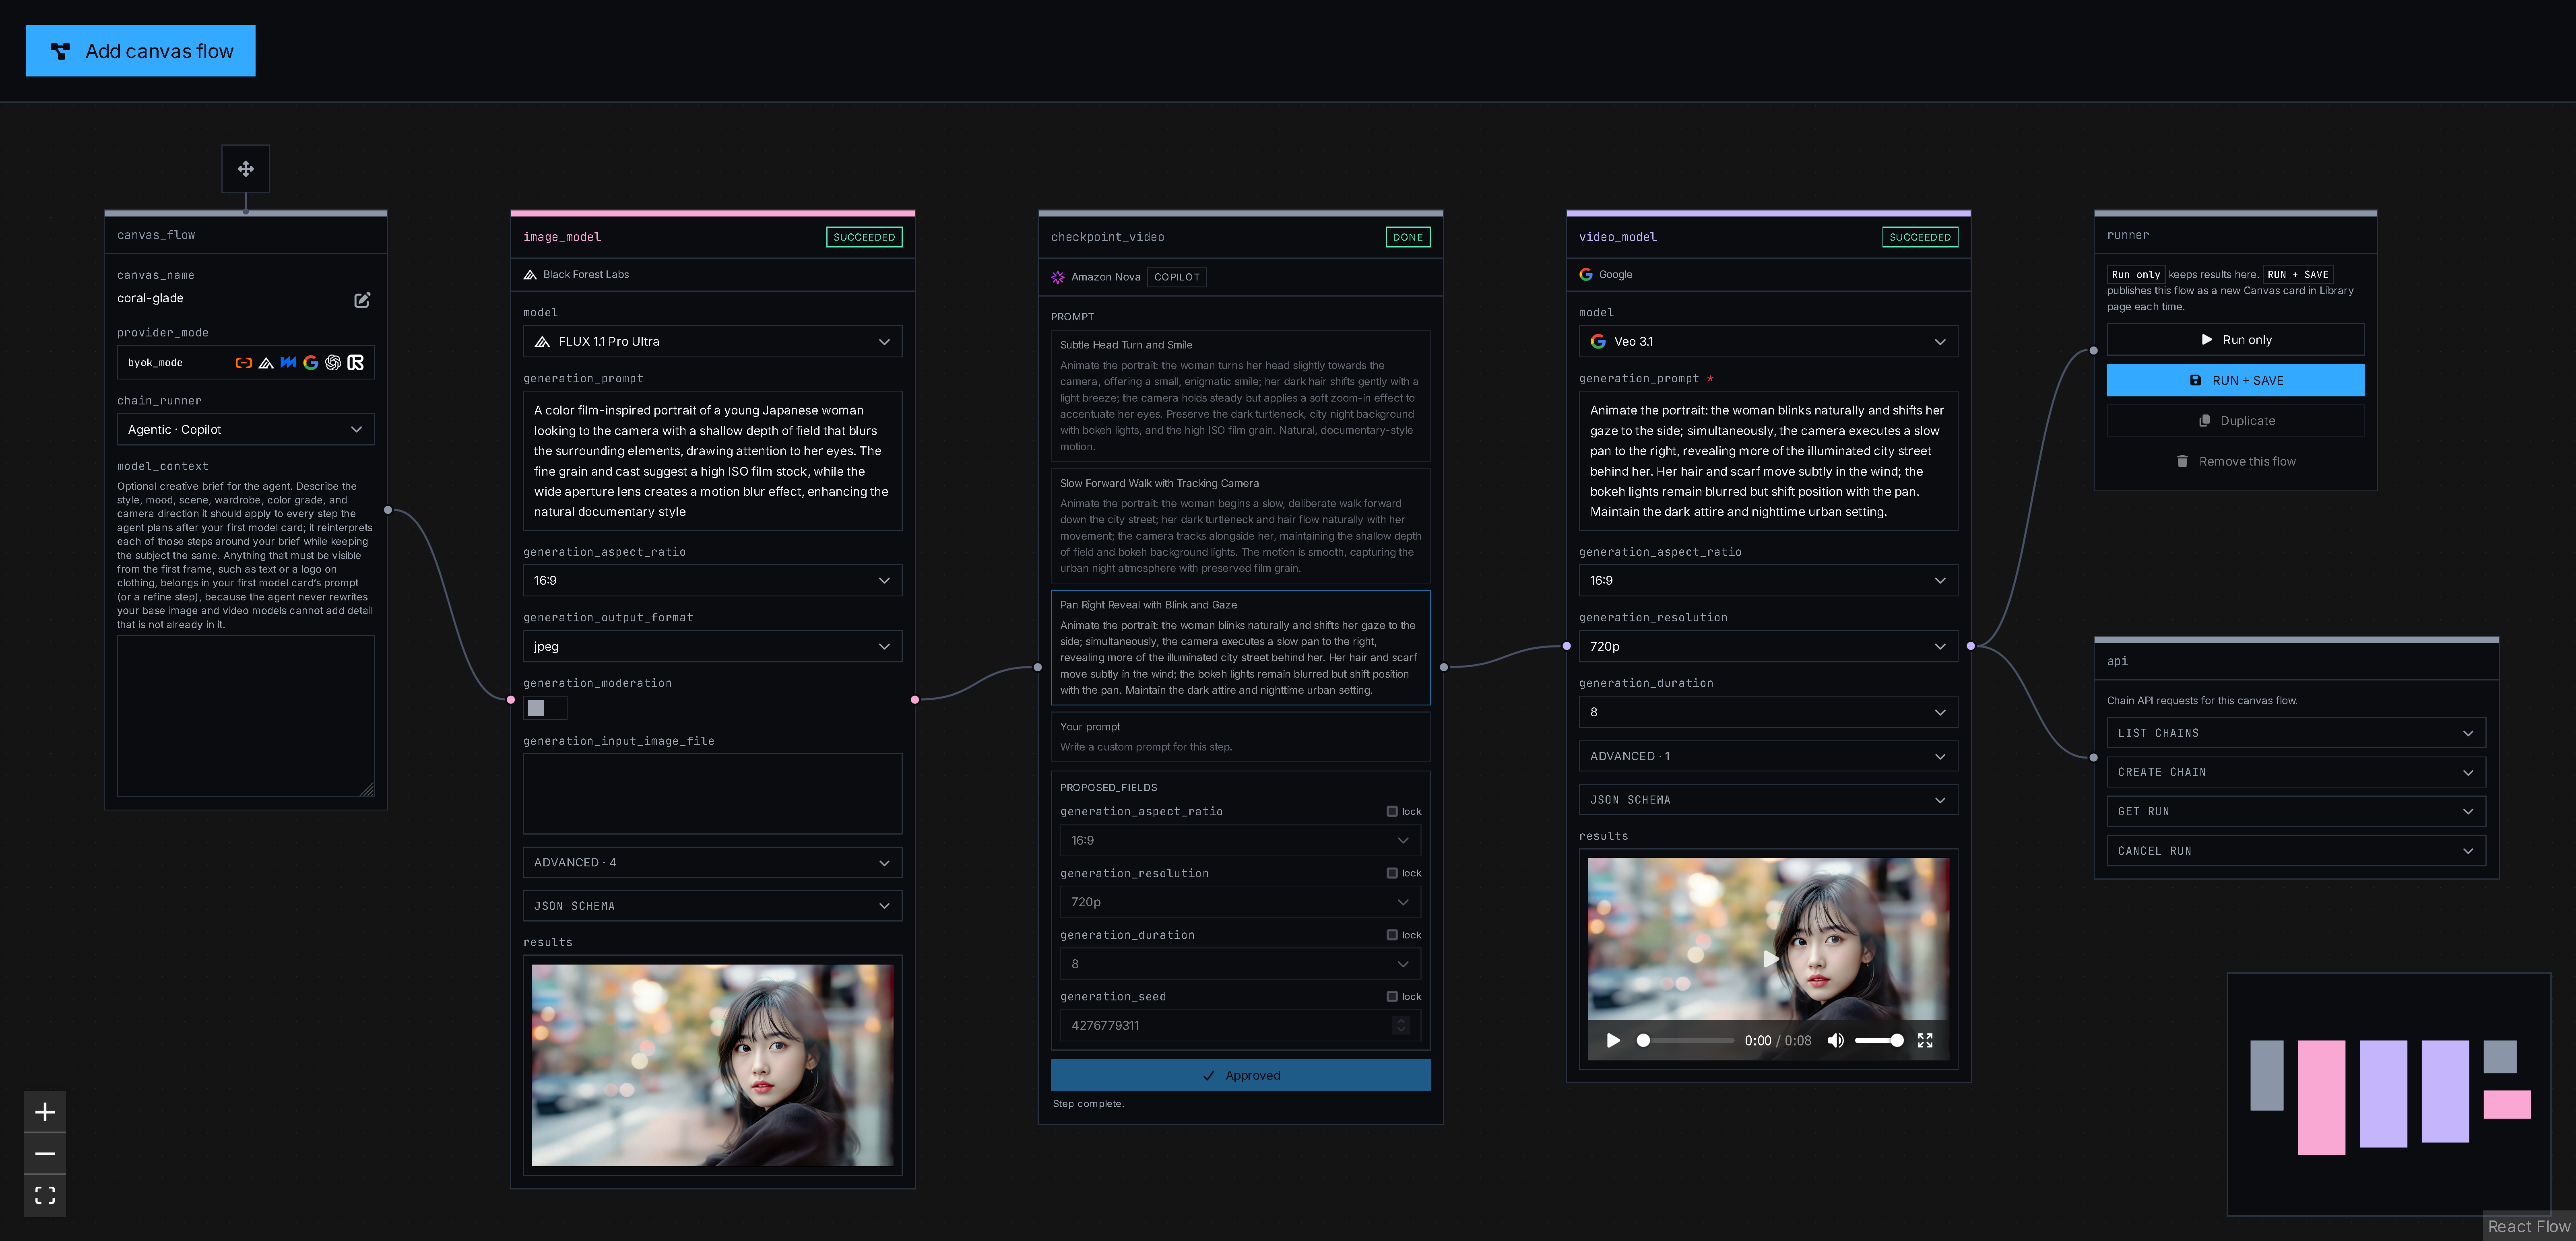2576x1241 pixels.
Task: Expand the CANCEL RUN API section
Action: point(2296,852)
